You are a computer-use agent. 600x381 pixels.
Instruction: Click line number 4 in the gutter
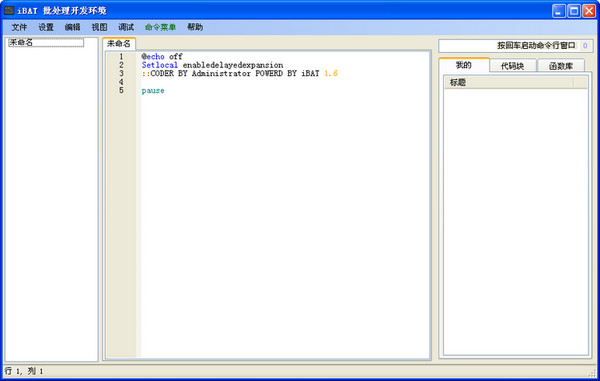pyautogui.click(x=121, y=82)
